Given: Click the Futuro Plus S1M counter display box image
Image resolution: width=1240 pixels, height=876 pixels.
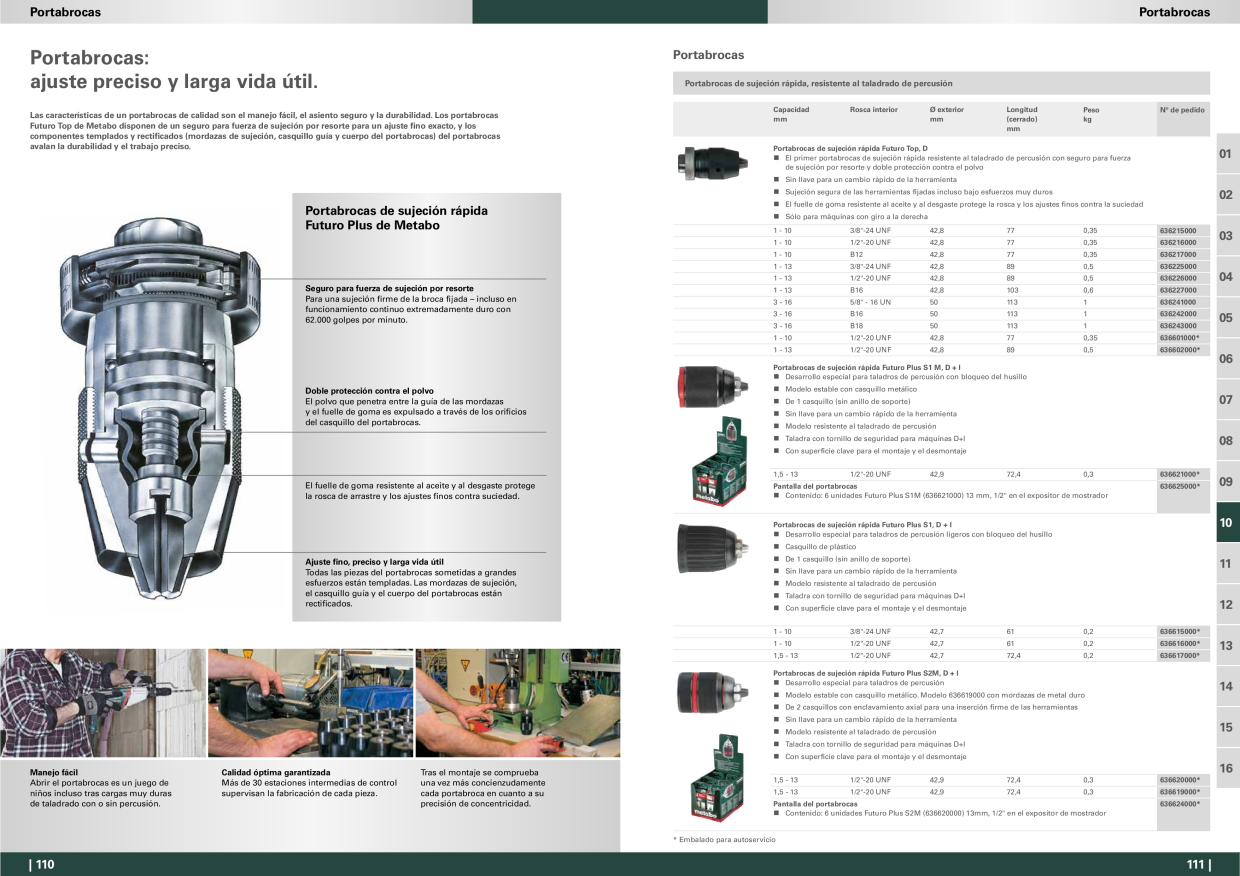Looking at the screenshot, I should tap(720, 460).
